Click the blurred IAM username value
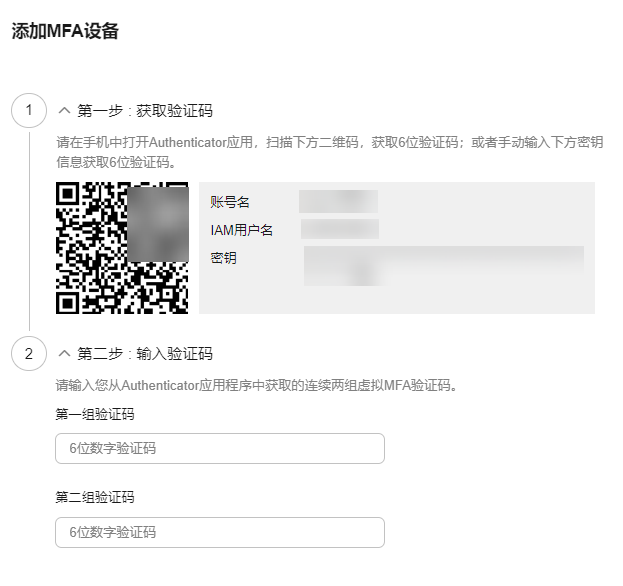Screen dimensions: 623x586 [x=339, y=230]
